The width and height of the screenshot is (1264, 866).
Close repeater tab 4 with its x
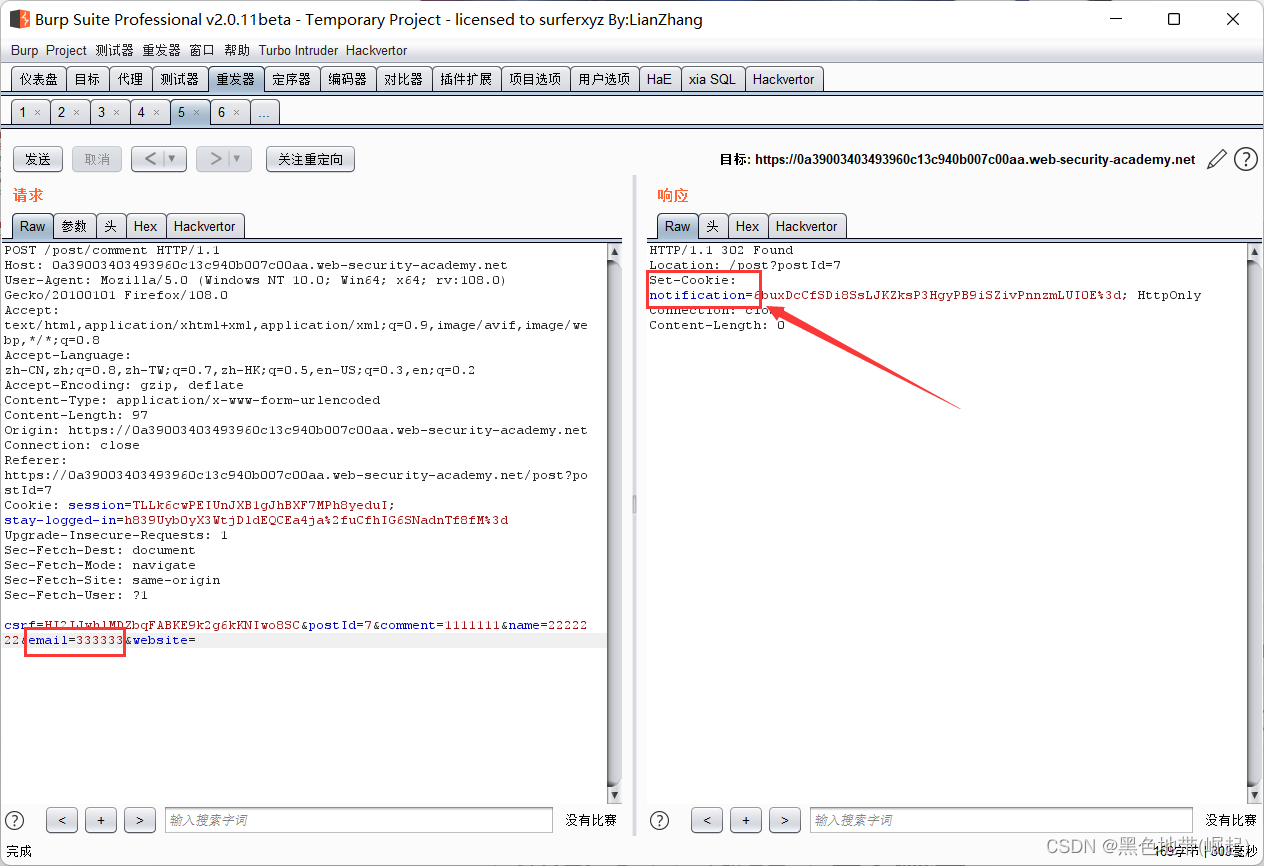point(156,113)
